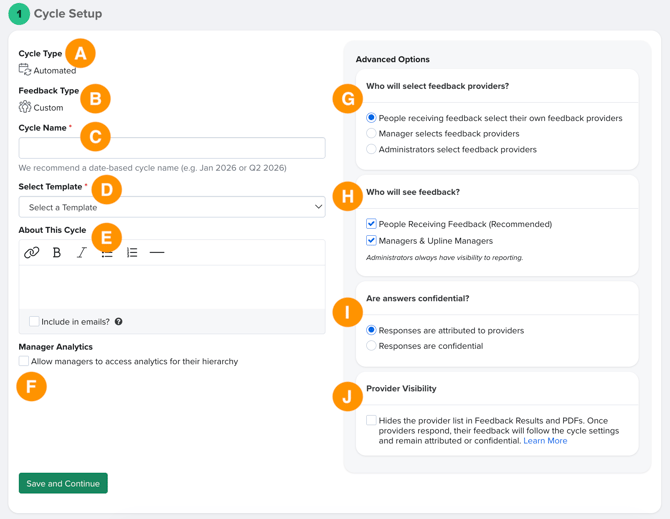670x519 pixels.
Task: Allow managers to access analytics checkbox
Action: click(x=24, y=361)
